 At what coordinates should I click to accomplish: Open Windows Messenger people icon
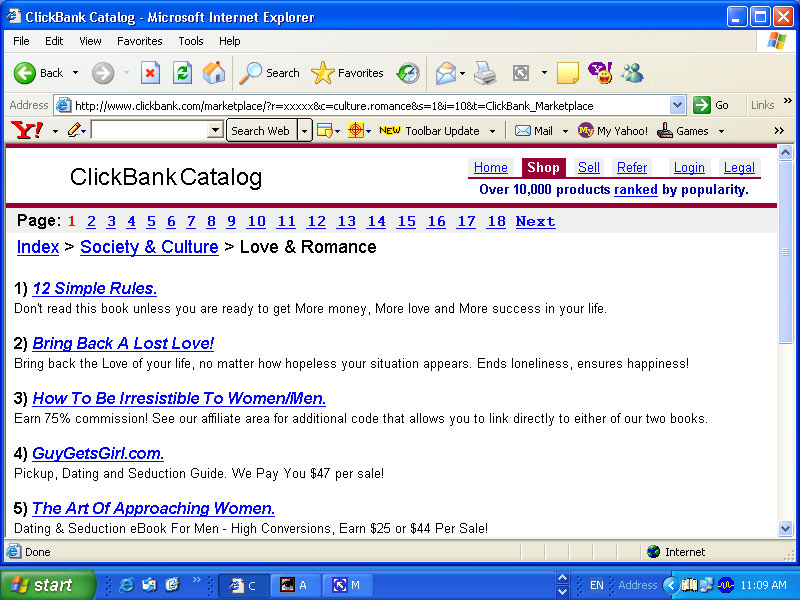632,73
